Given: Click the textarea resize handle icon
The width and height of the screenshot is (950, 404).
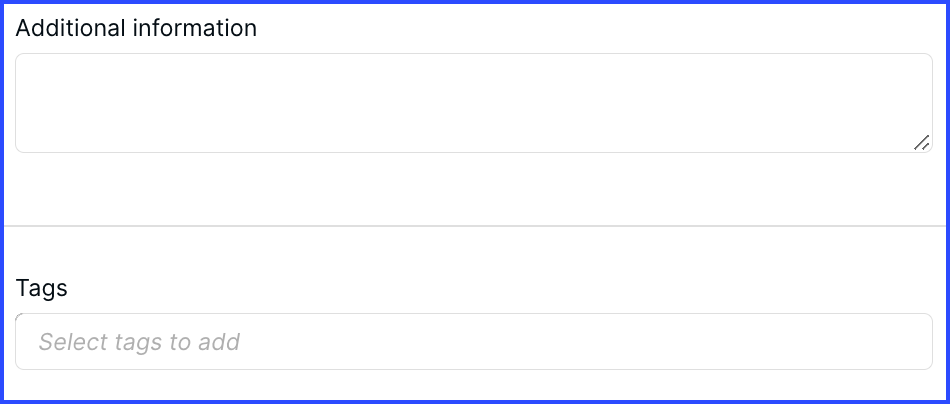Looking at the screenshot, I should 922,143.
